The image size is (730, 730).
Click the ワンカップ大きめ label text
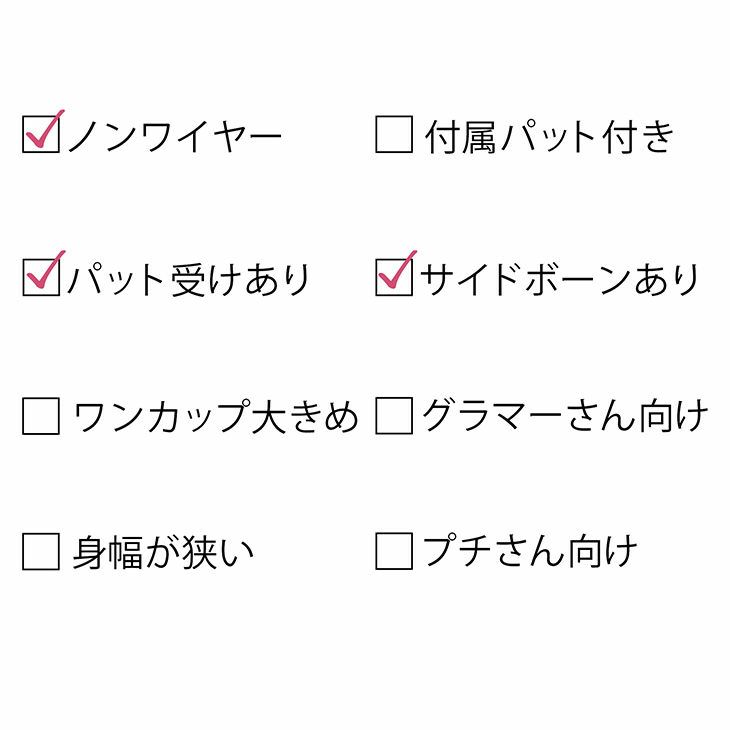tap(215, 417)
